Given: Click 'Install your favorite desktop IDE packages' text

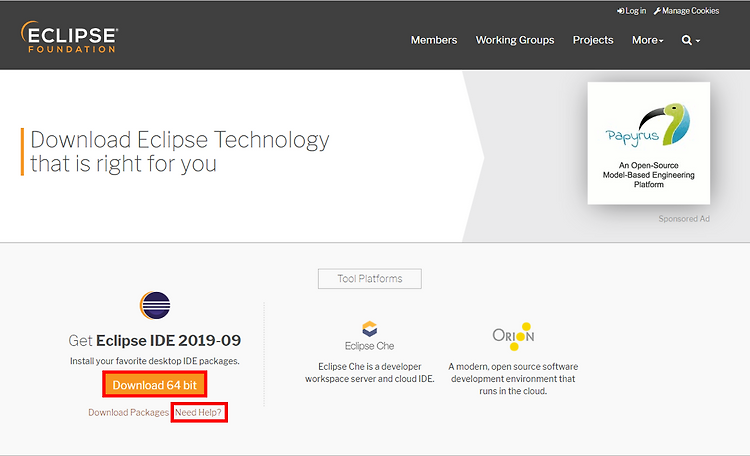Looking at the screenshot, I should (154, 361).
